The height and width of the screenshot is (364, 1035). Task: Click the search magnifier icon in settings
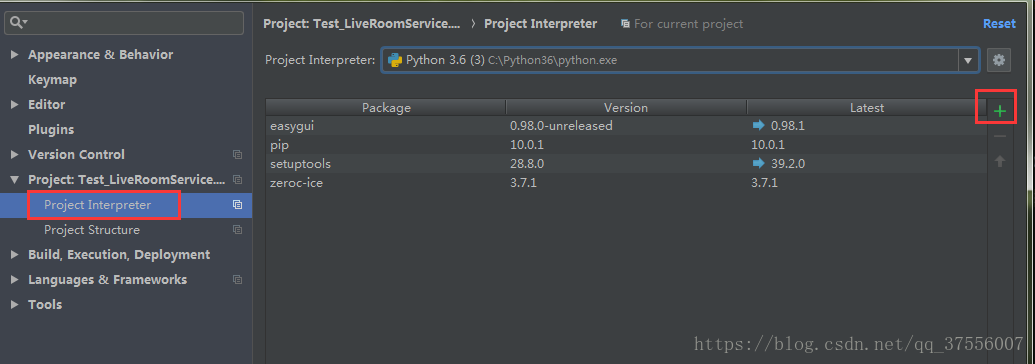16,22
